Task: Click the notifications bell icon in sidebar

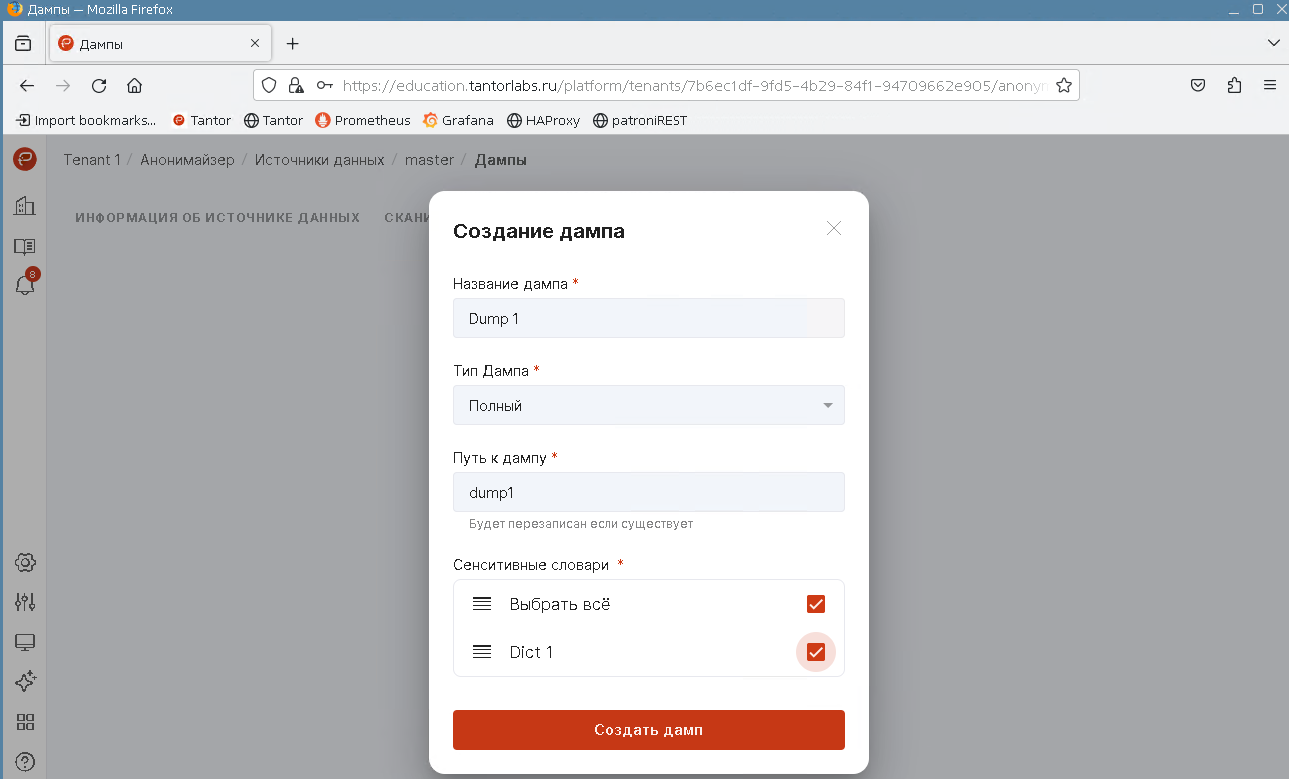Action: tap(25, 285)
